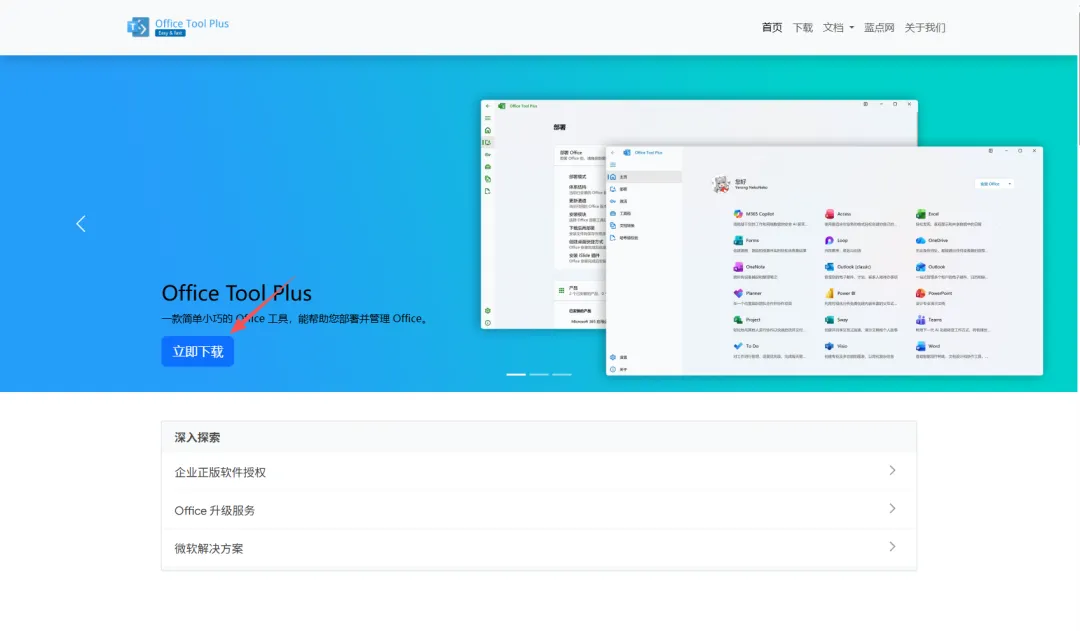Click the OneNote icon in slide screenshot

click(738, 267)
